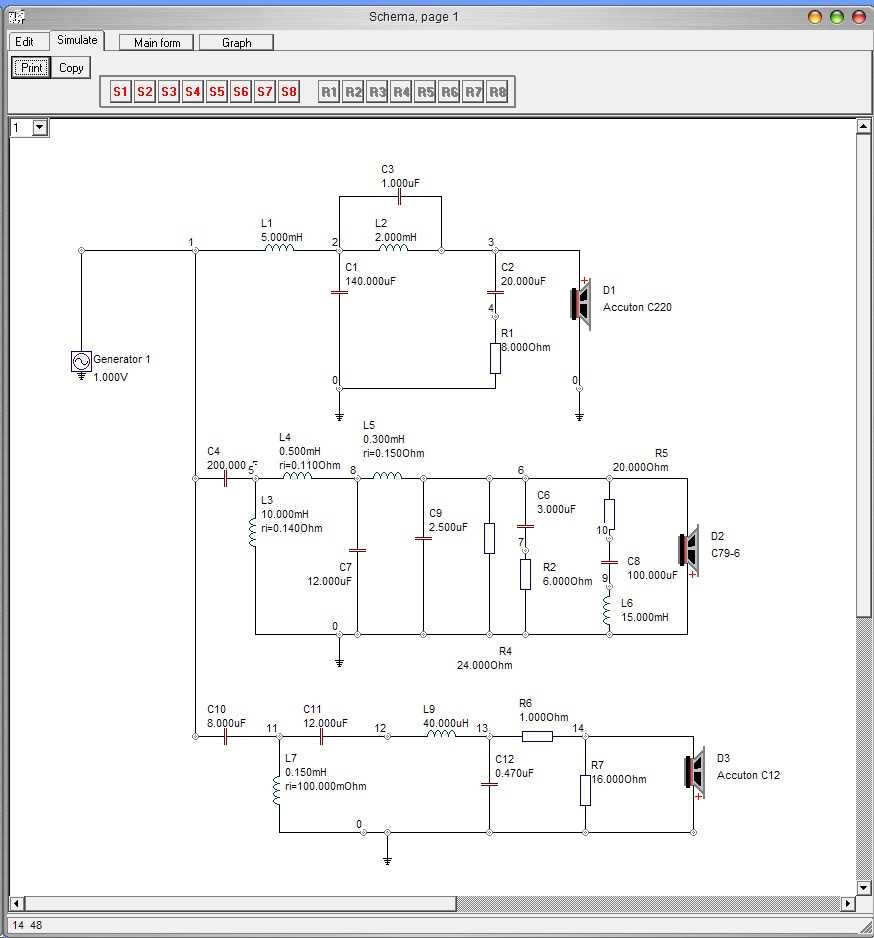Toggle the S1 switch button
This screenshot has height=938, width=874.
click(x=120, y=92)
